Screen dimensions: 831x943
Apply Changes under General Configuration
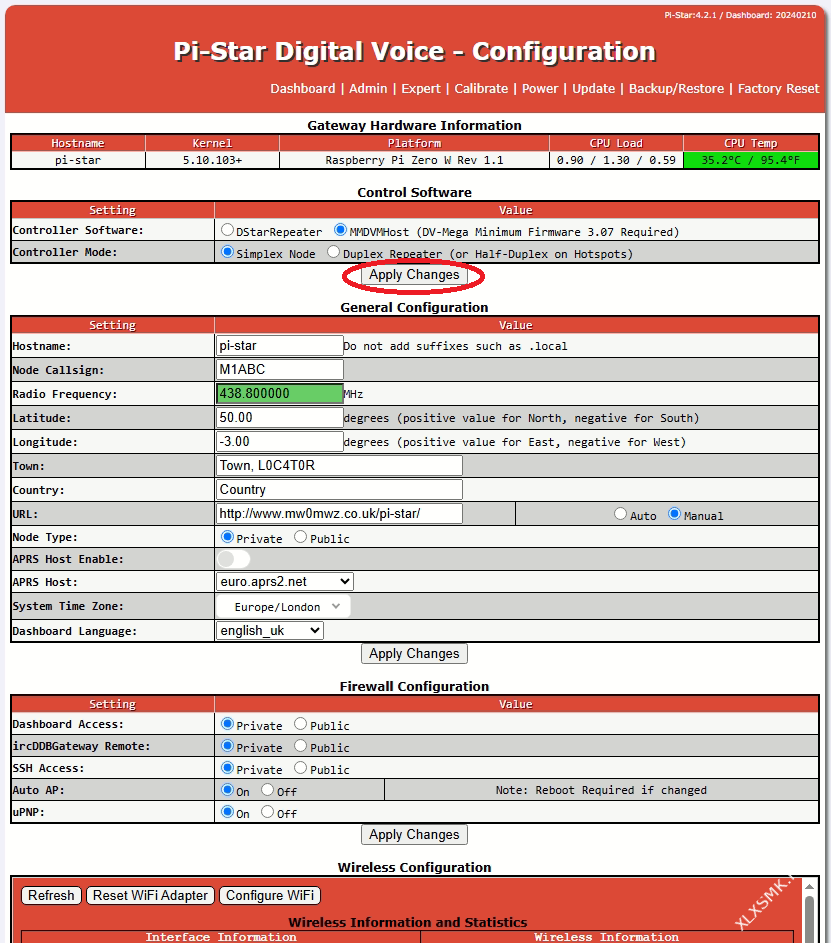pos(414,654)
